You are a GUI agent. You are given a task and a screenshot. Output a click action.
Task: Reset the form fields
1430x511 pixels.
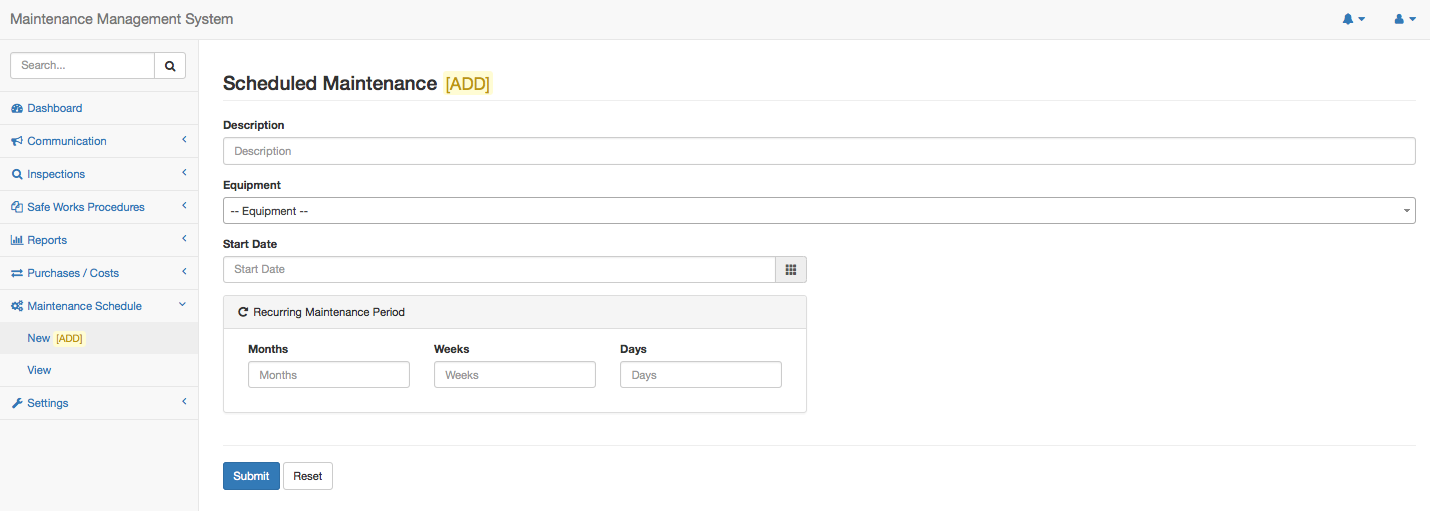(308, 476)
